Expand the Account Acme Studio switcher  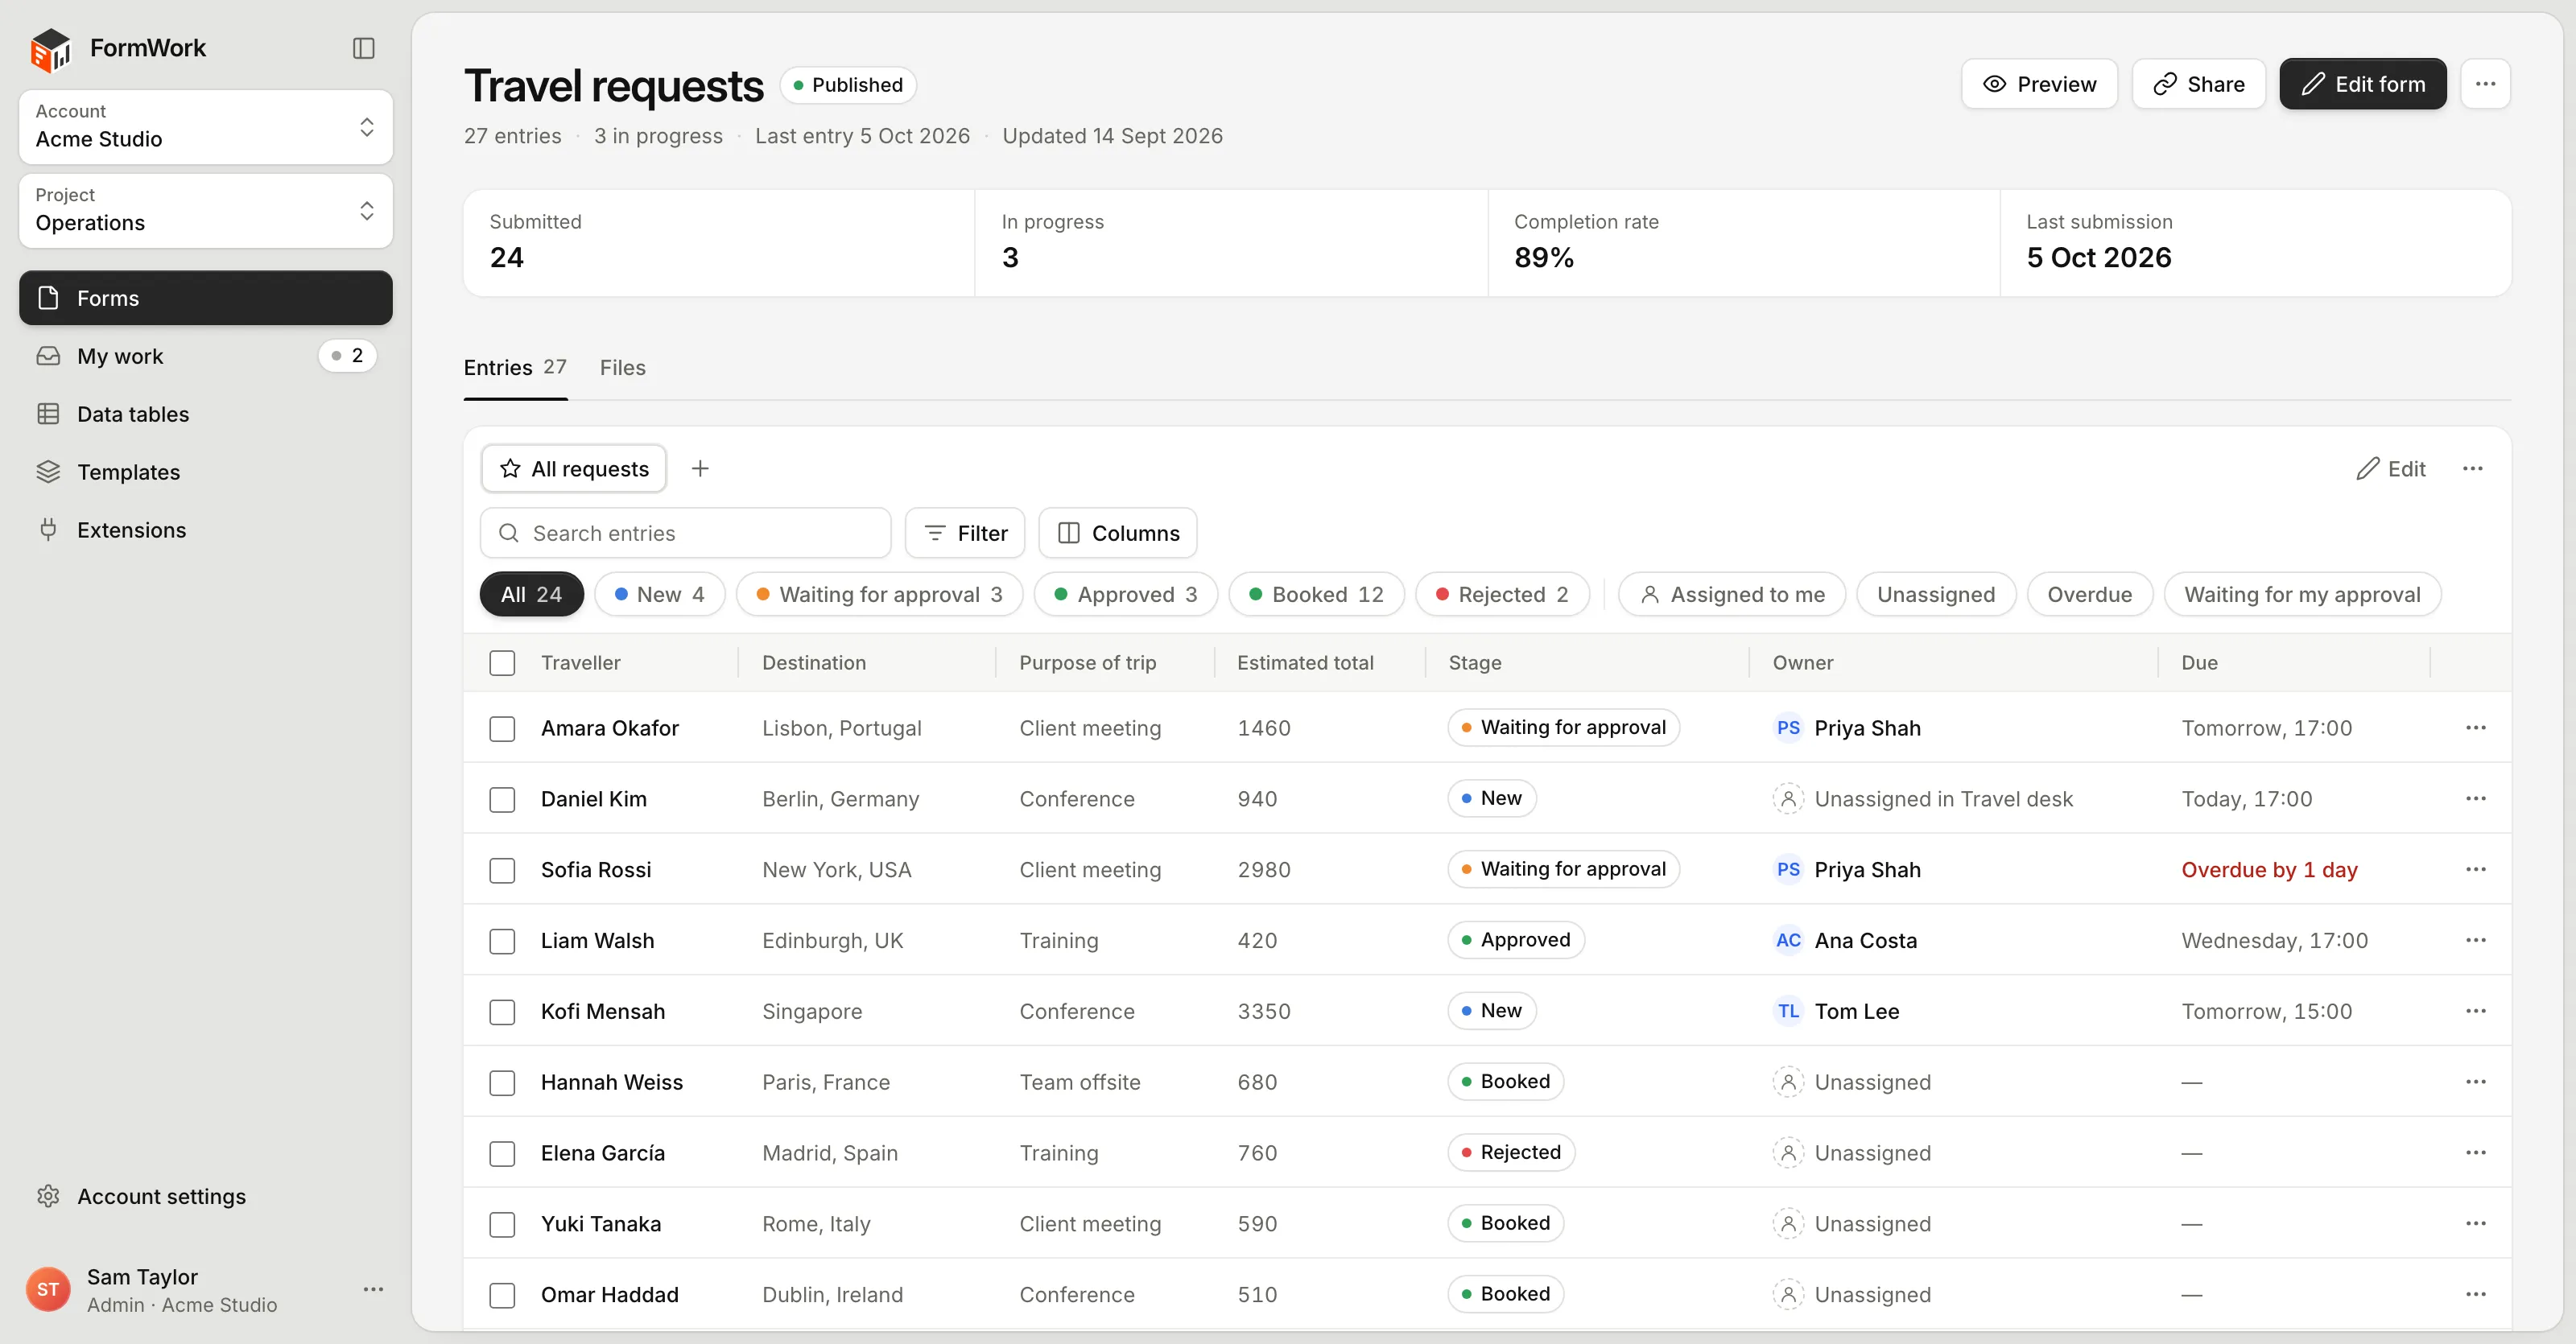click(x=206, y=127)
